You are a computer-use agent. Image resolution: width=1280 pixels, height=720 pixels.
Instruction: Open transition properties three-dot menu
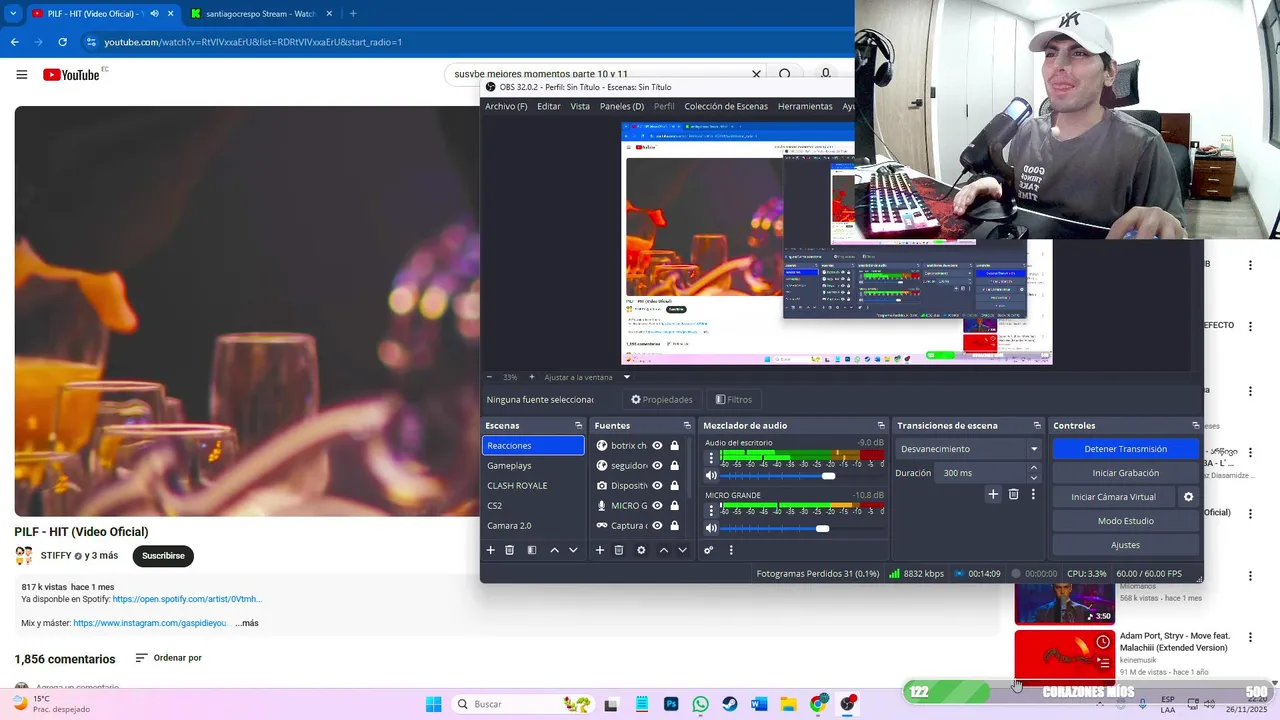[1033, 494]
